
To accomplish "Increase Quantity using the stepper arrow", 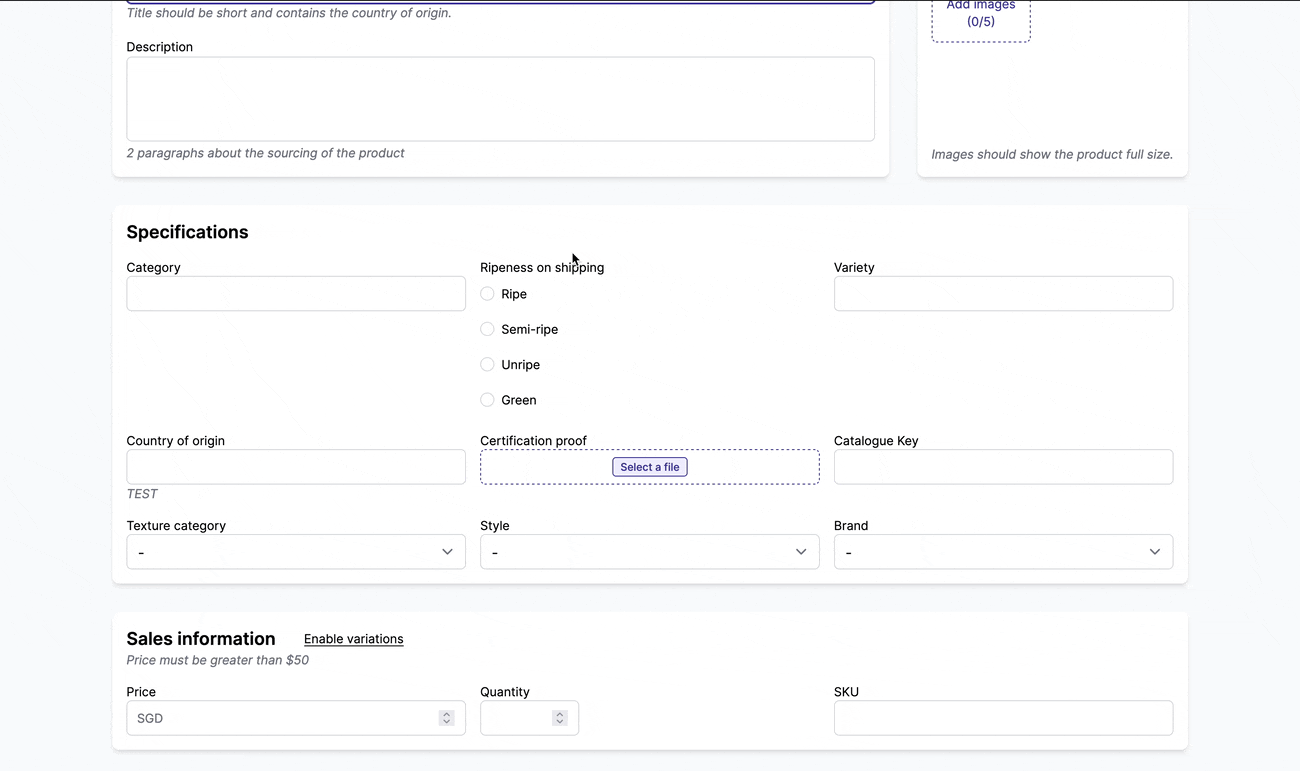I will click(559, 713).
